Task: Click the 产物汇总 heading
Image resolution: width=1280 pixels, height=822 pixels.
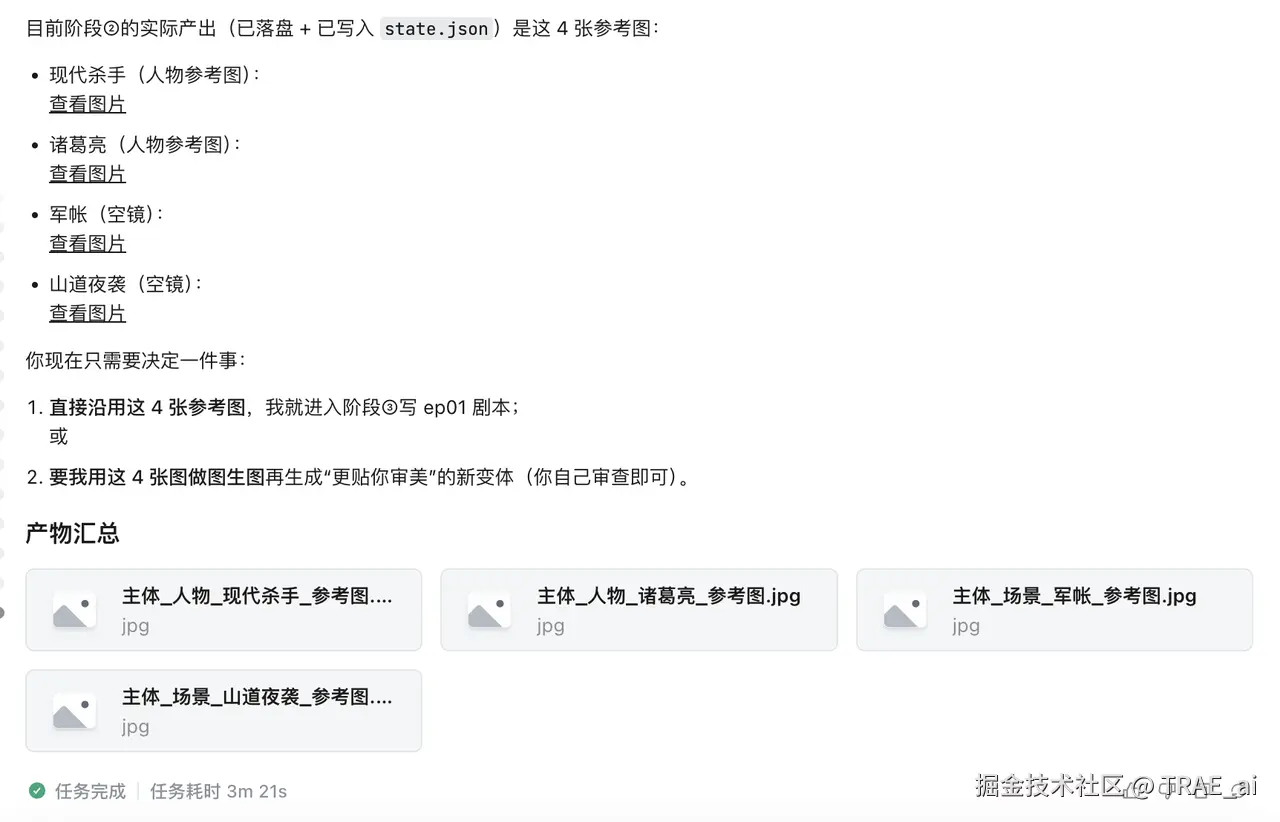Action: coord(73,533)
